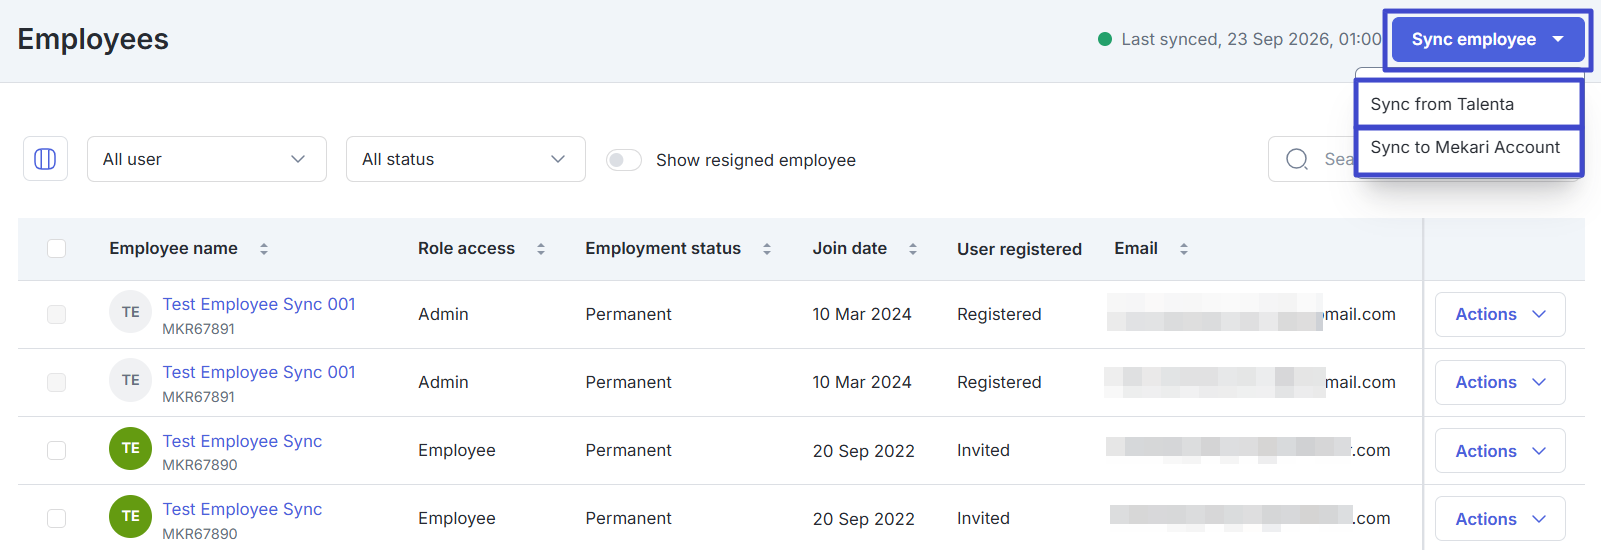The image size is (1601, 550).
Task: Click the search magnifier icon
Action: (1297, 159)
